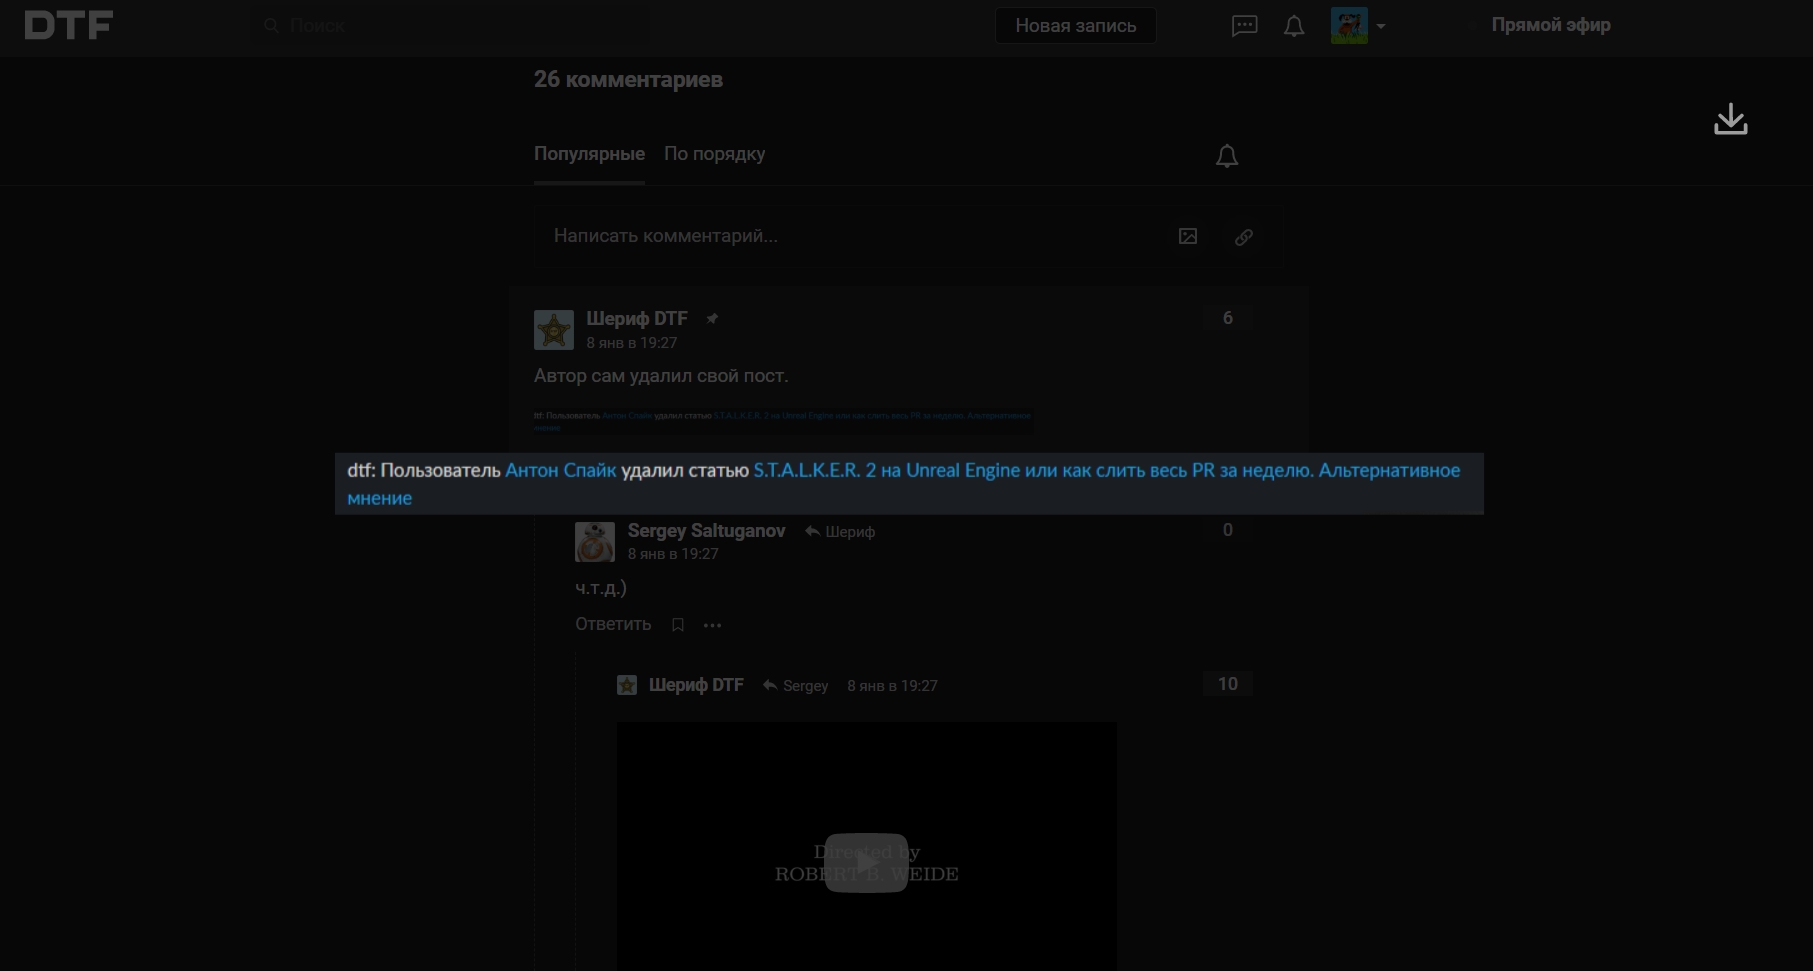Switch to the По порядку tab
Screen dimensions: 1813x971
pos(714,154)
